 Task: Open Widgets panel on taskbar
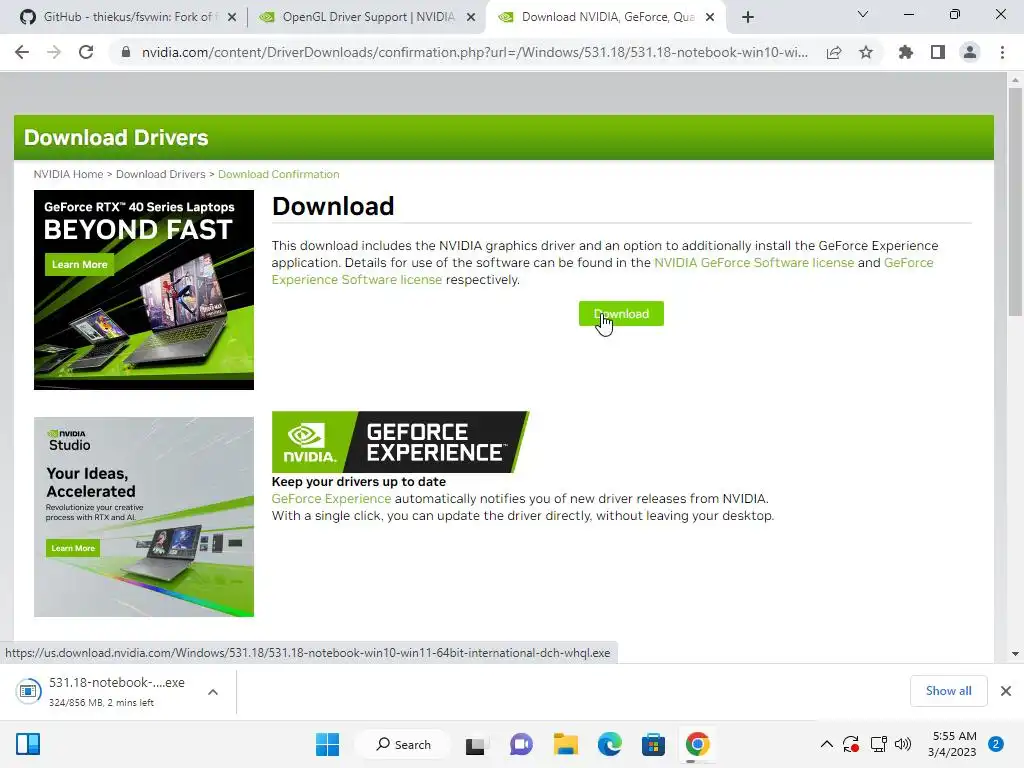[28, 744]
